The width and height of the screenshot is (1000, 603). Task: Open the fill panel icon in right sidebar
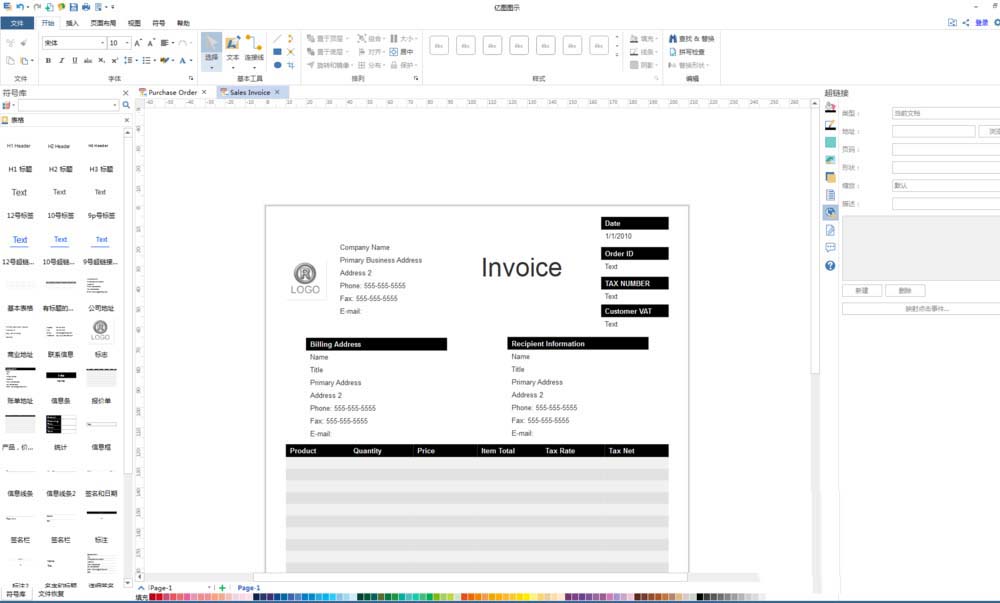pos(830,107)
